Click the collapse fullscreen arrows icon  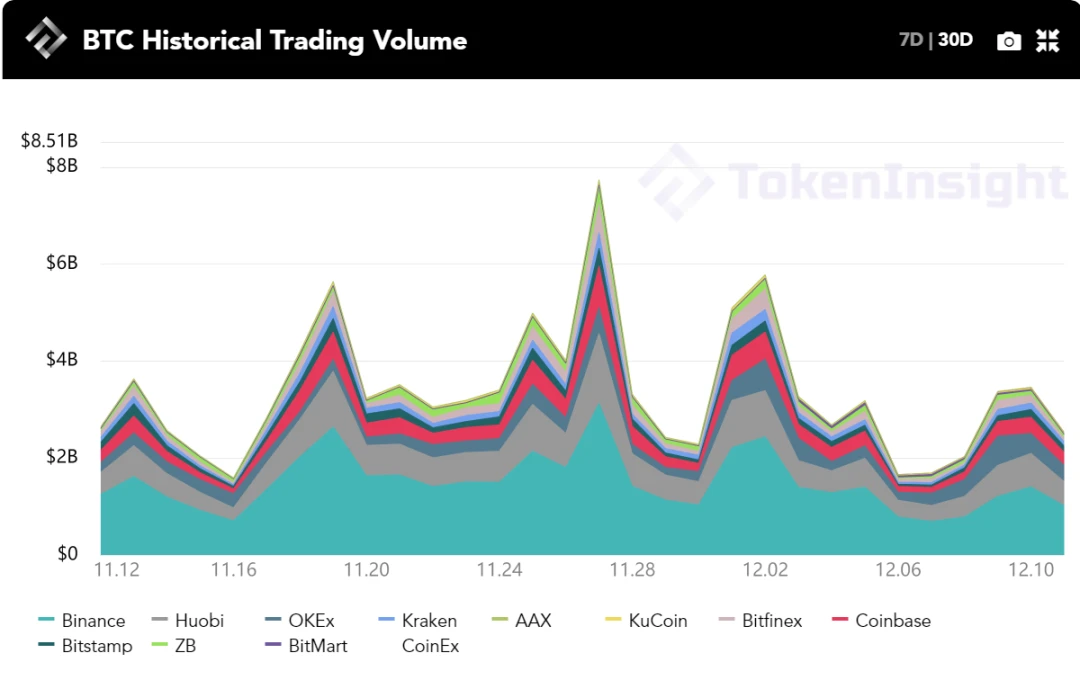tap(1047, 41)
